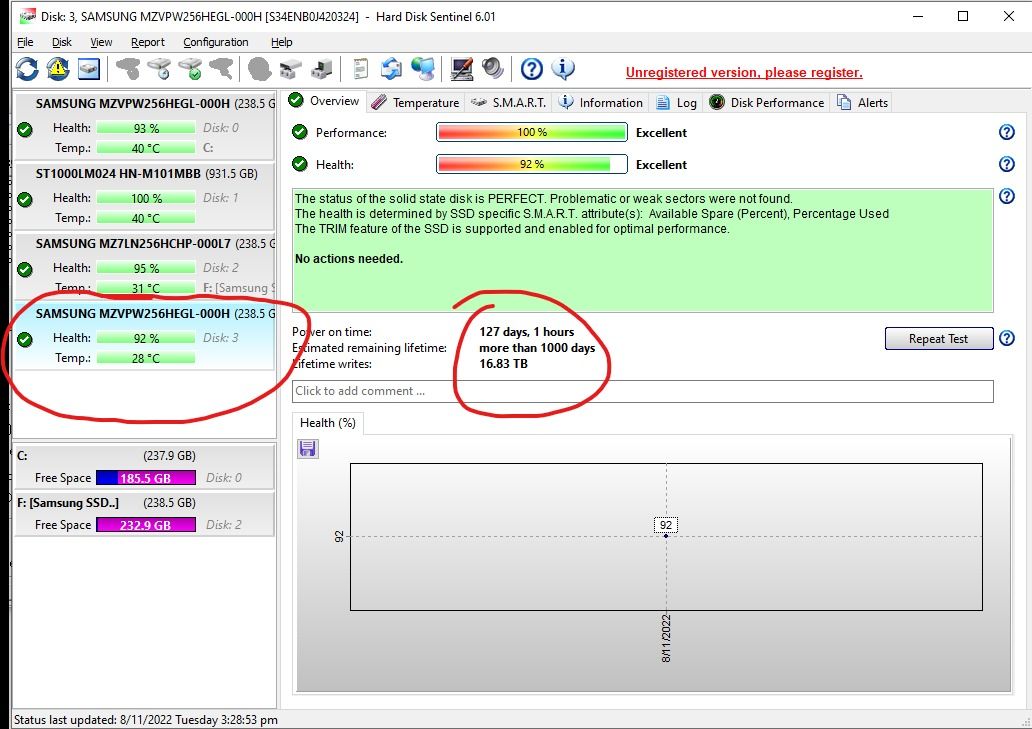
Task: Open the report document toolbar icon
Action: (360, 68)
